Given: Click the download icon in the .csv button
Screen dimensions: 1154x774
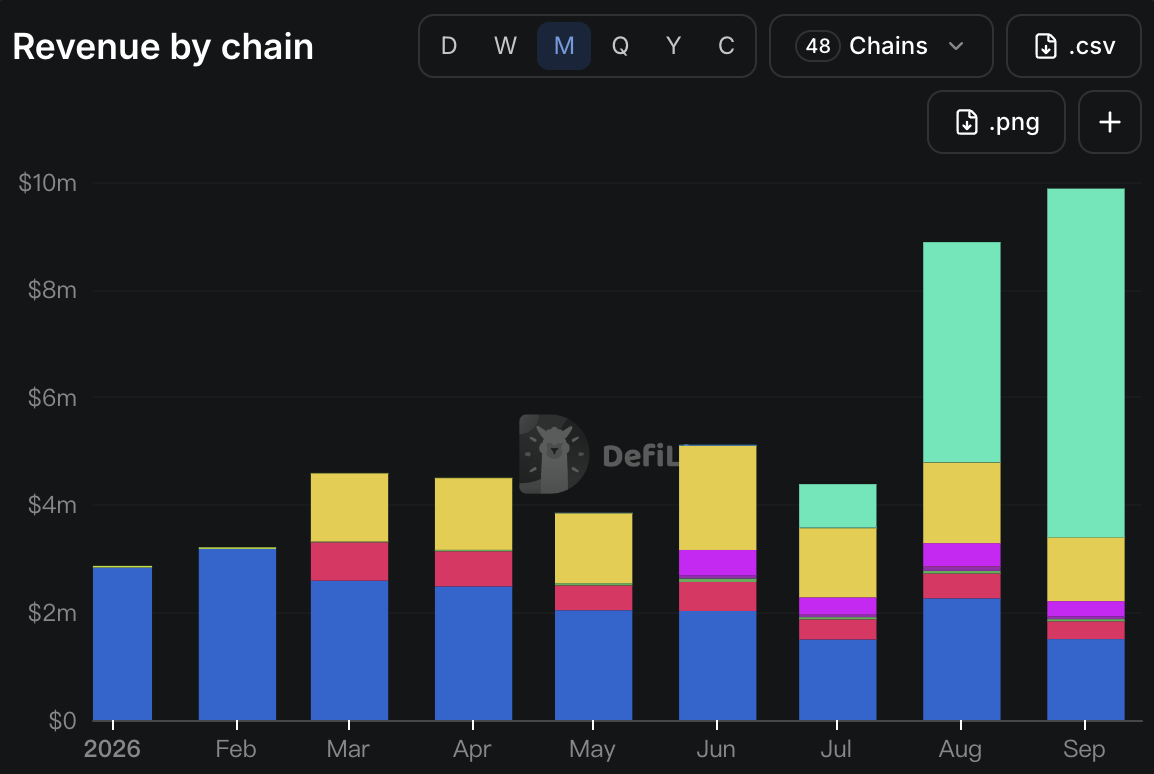Looking at the screenshot, I should tap(1046, 46).
